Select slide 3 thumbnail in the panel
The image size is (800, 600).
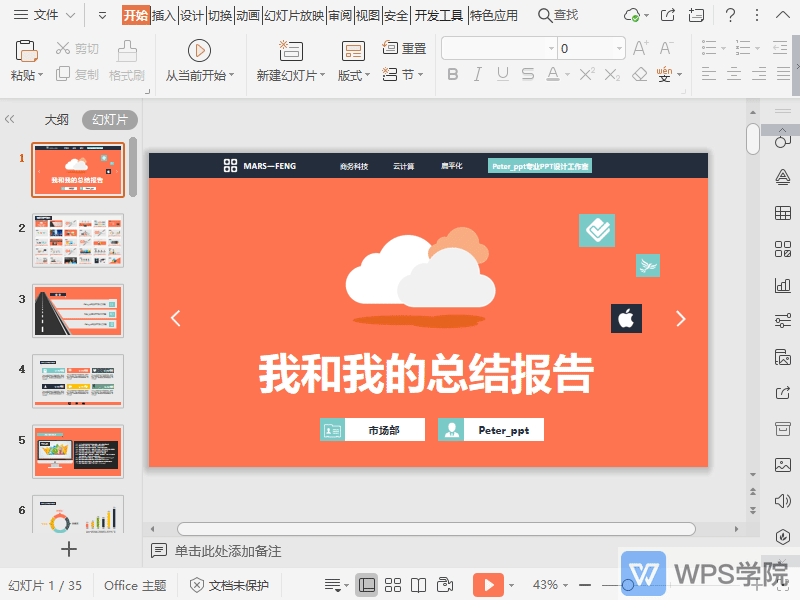click(x=78, y=311)
